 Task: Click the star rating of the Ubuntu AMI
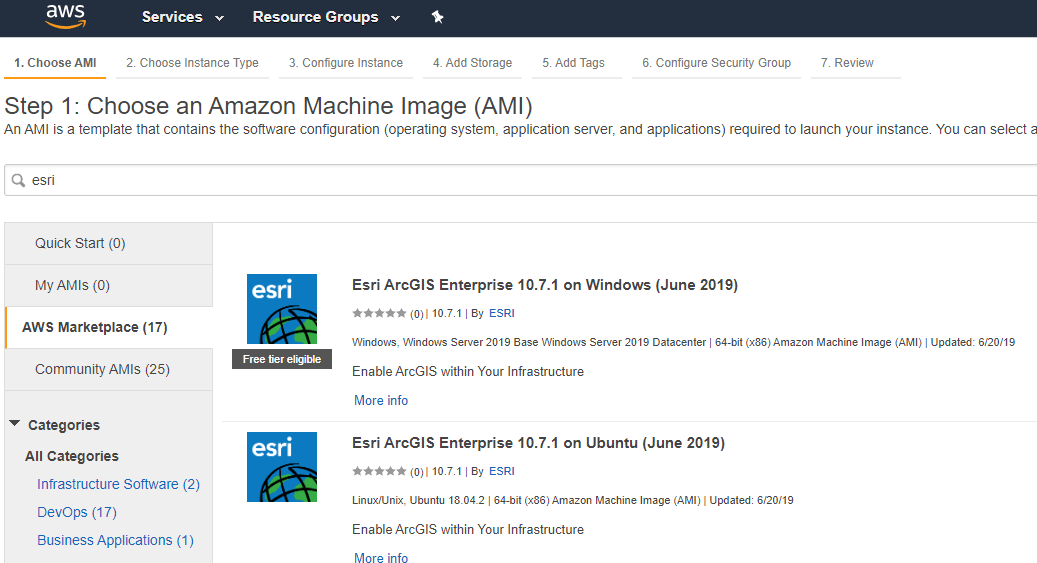coord(379,471)
